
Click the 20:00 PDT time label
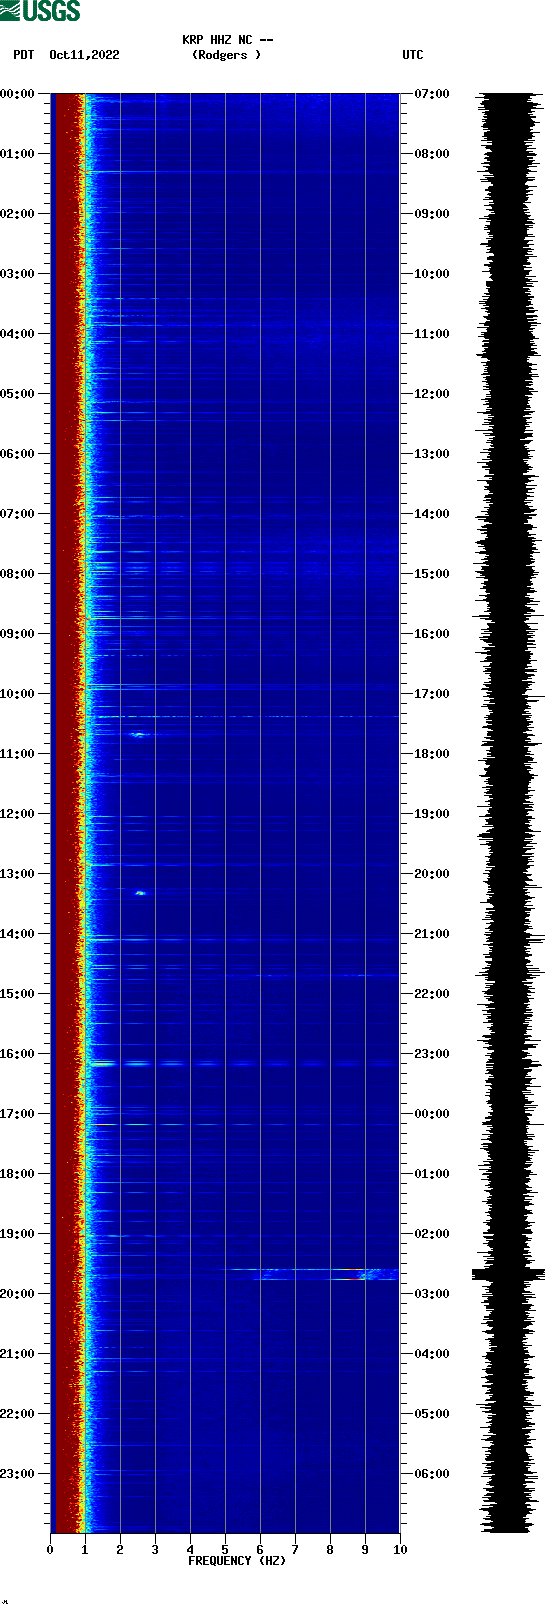pos(18,1294)
